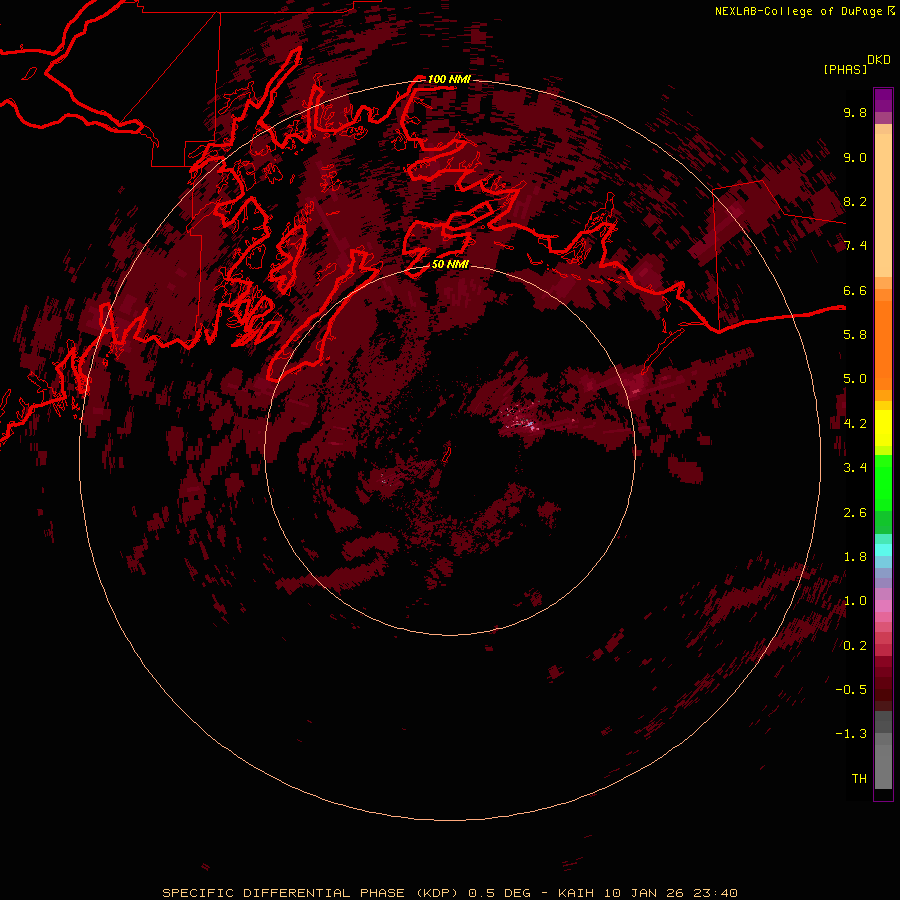The height and width of the screenshot is (900, 900).
Task: Pick the pink swatch beside 1.0
Action: [883, 605]
